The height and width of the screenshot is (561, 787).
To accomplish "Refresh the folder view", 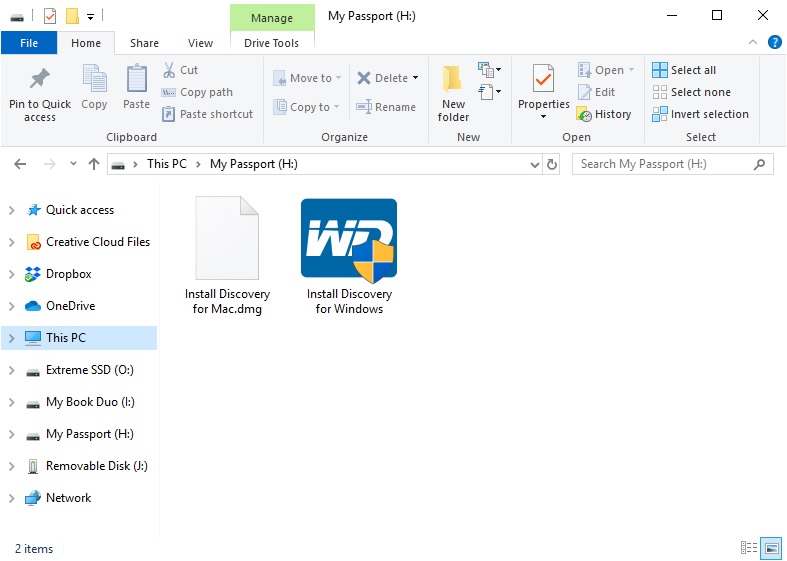I will point(552,165).
